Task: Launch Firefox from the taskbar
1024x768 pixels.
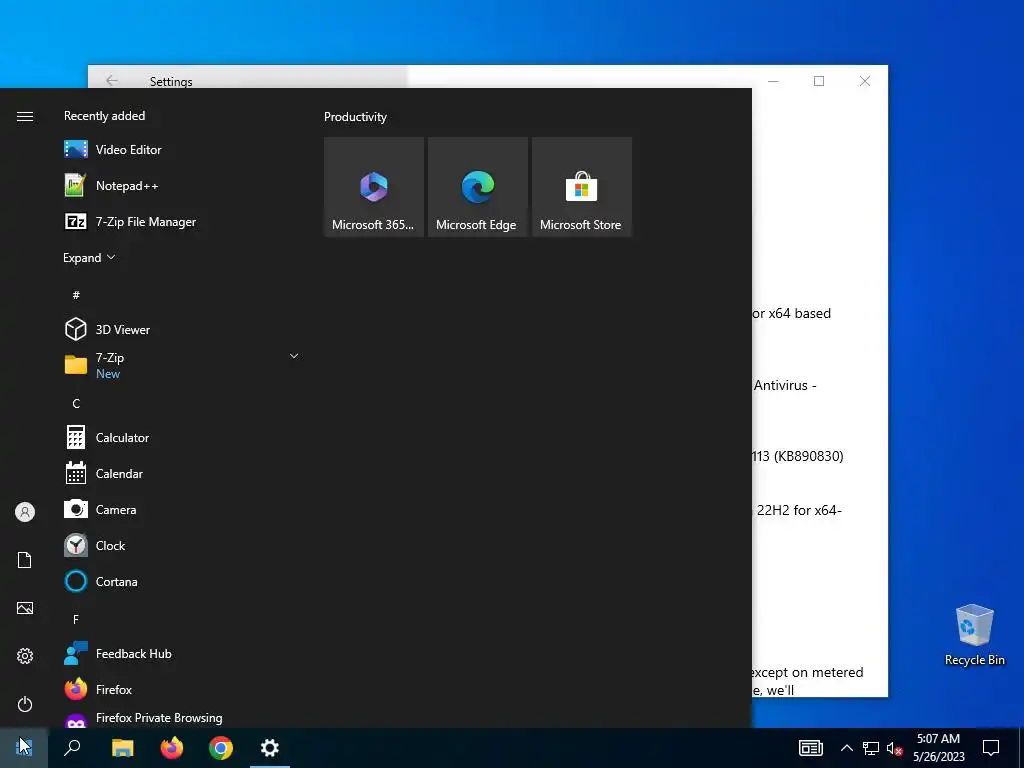Action: click(172, 748)
